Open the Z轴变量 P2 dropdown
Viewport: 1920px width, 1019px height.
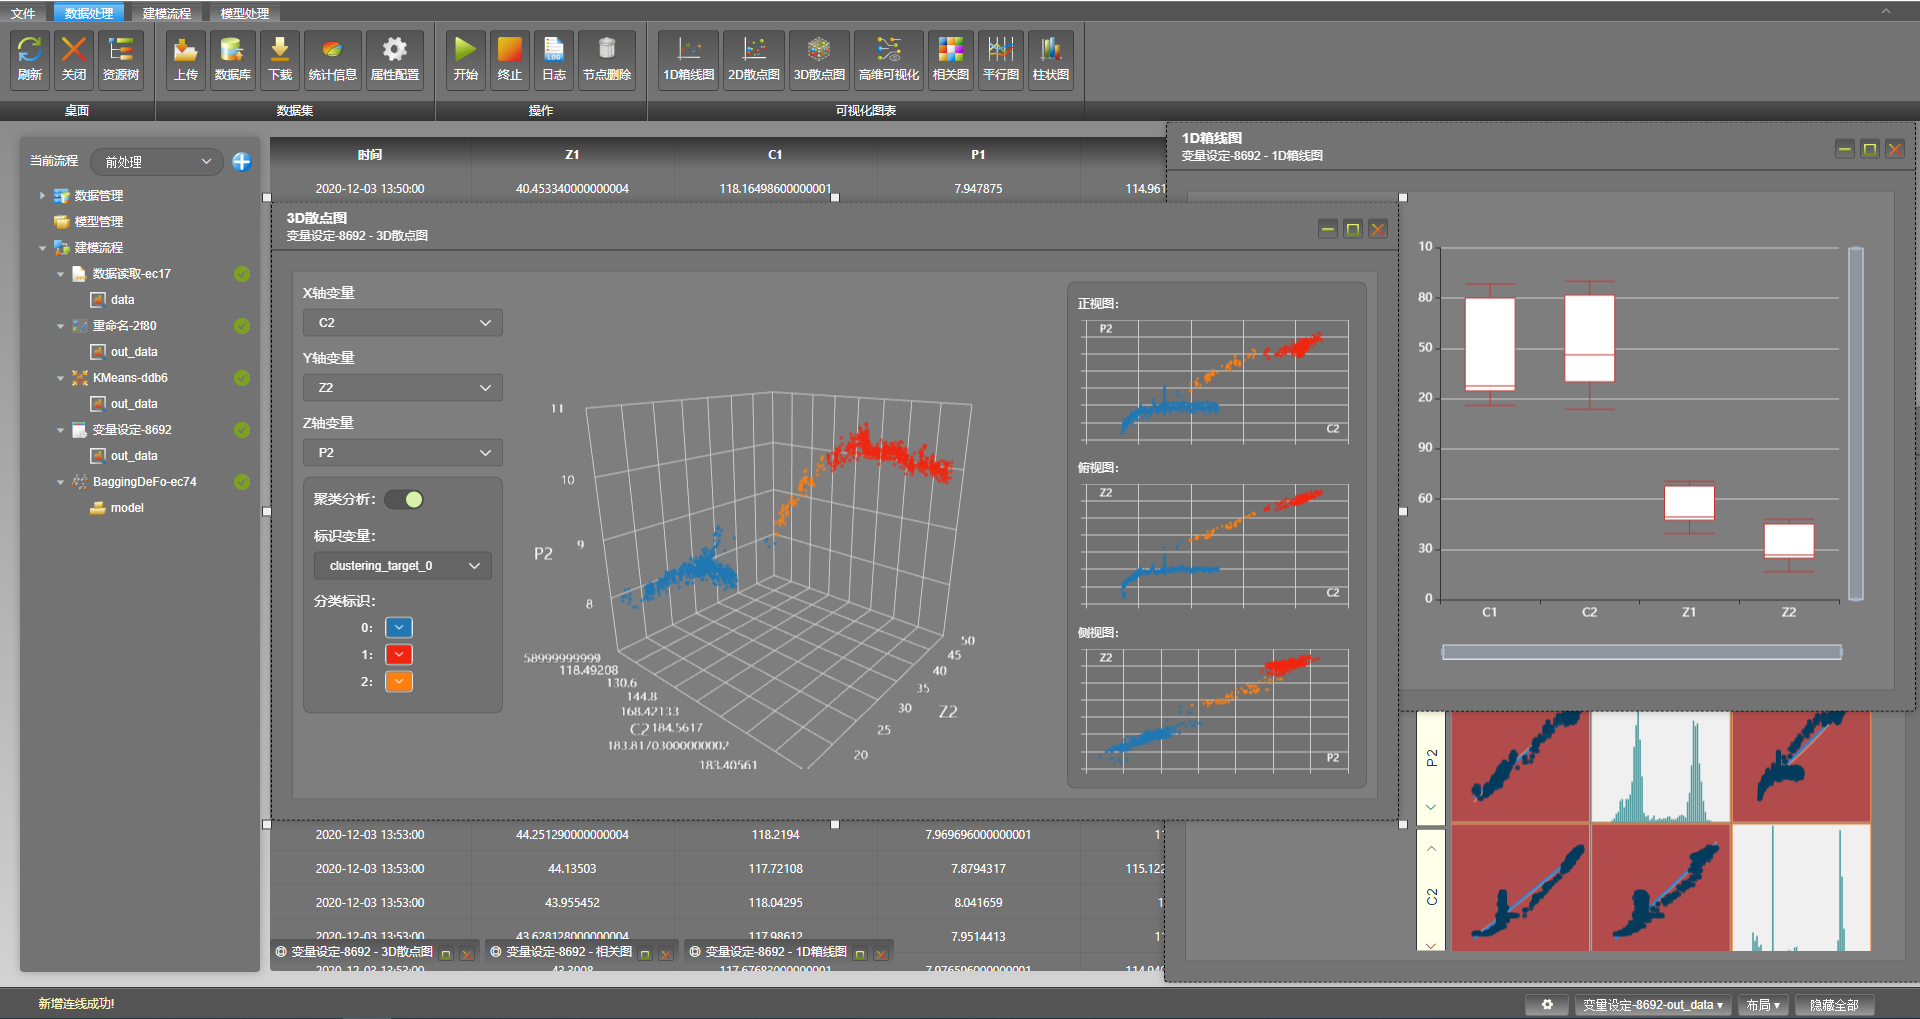point(403,453)
